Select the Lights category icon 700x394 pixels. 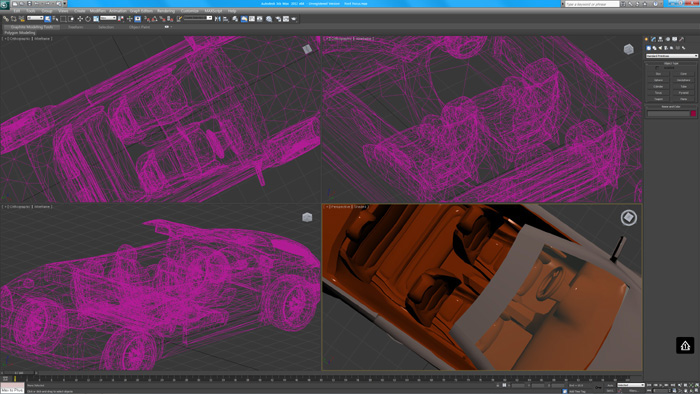pyautogui.click(x=660, y=48)
